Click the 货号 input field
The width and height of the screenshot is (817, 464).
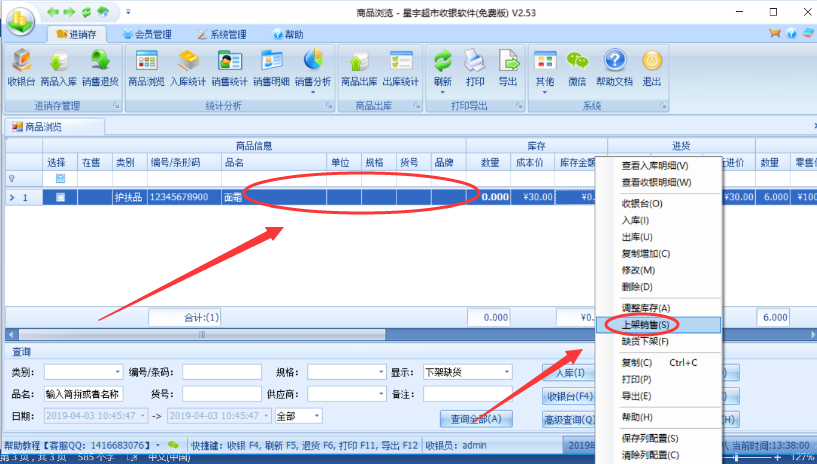(221, 394)
